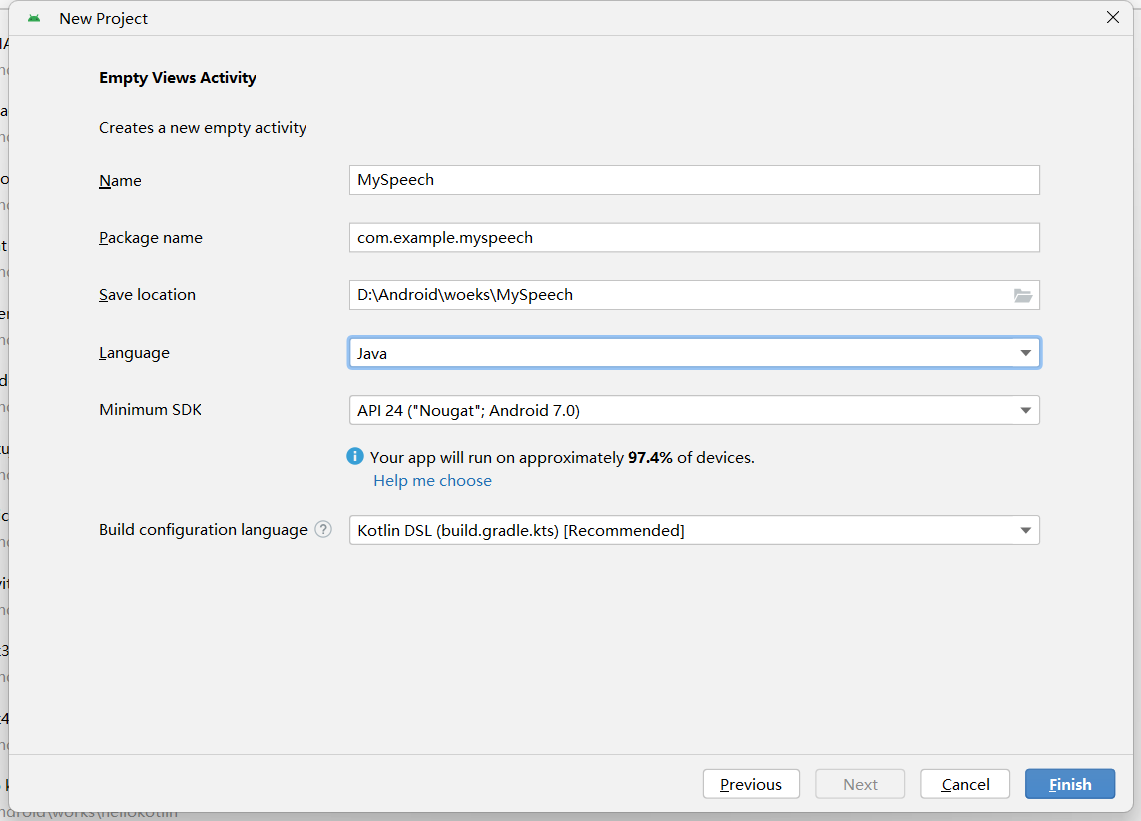
Task: Open the Help me choose link
Action: coord(432,481)
